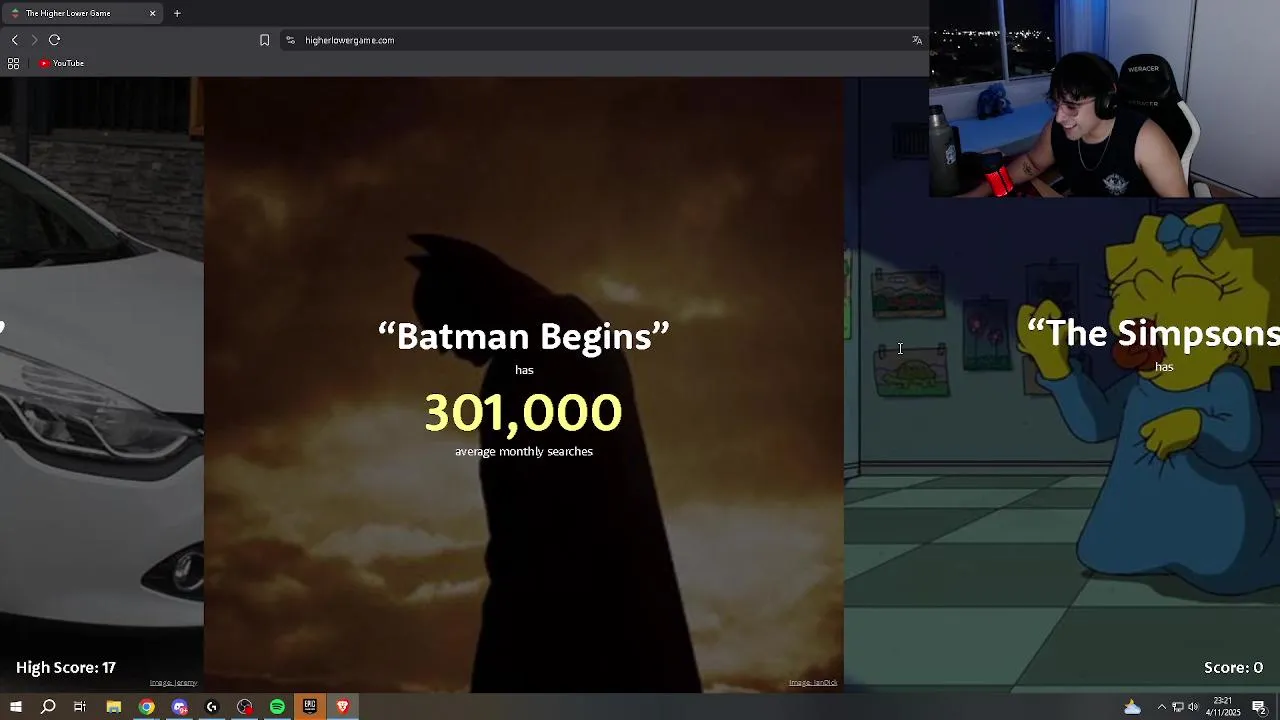Bookmark this page with the bookmark icon

pyautogui.click(x=264, y=40)
